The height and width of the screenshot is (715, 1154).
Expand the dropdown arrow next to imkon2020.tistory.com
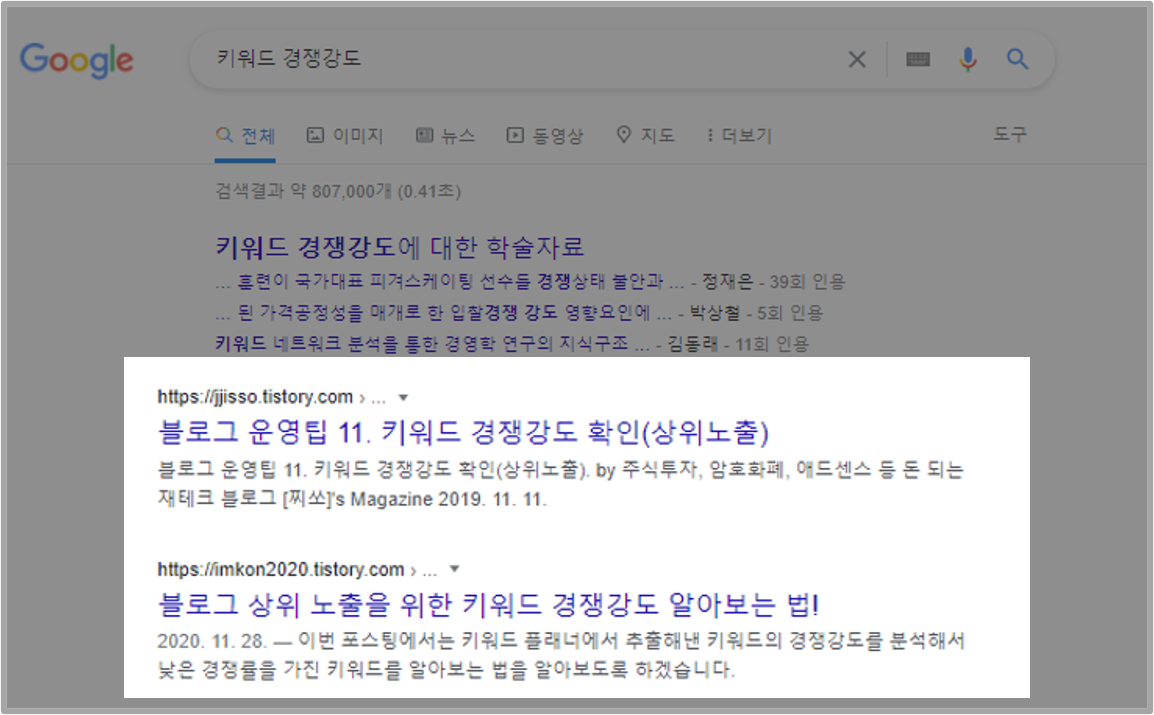click(455, 568)
